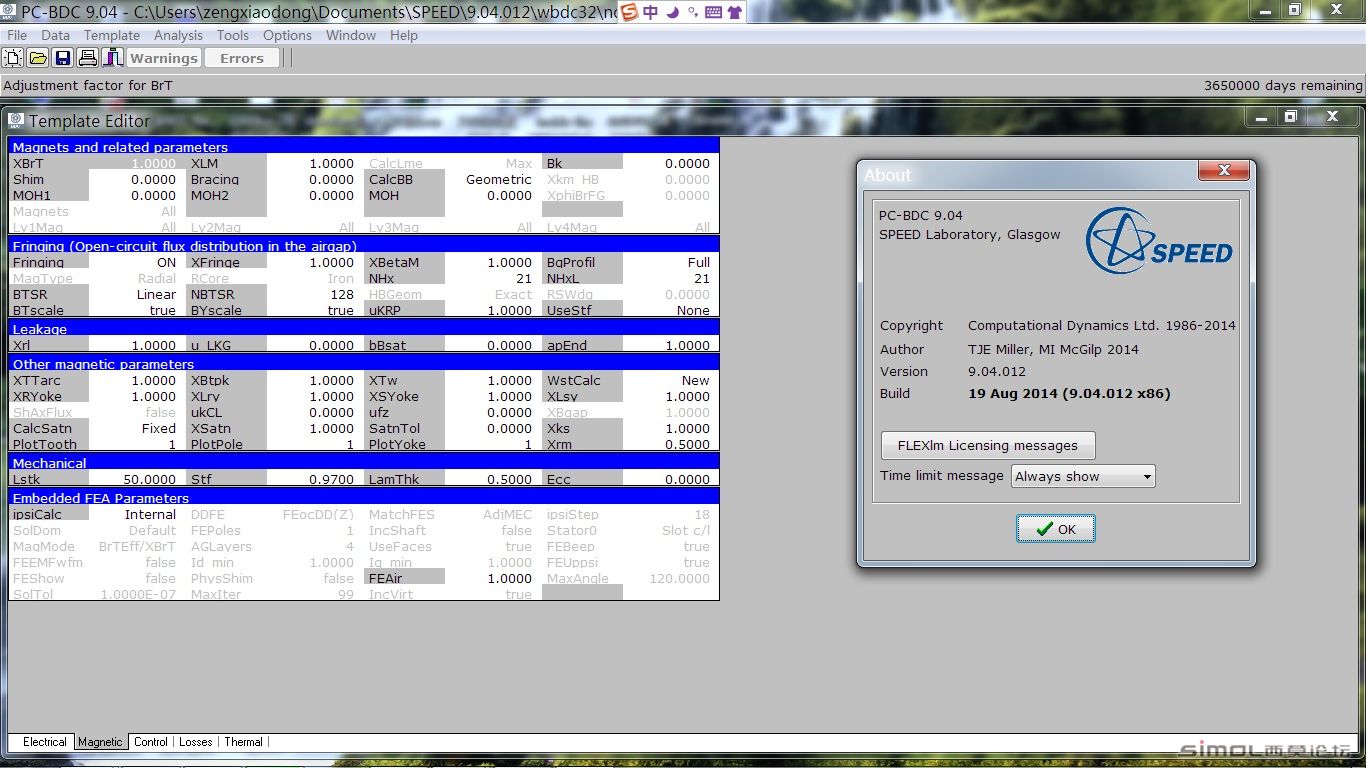This screenshot has width=1366, height=768.
Task: Click the Fringing ON value
Action: [x=133, y=262]
